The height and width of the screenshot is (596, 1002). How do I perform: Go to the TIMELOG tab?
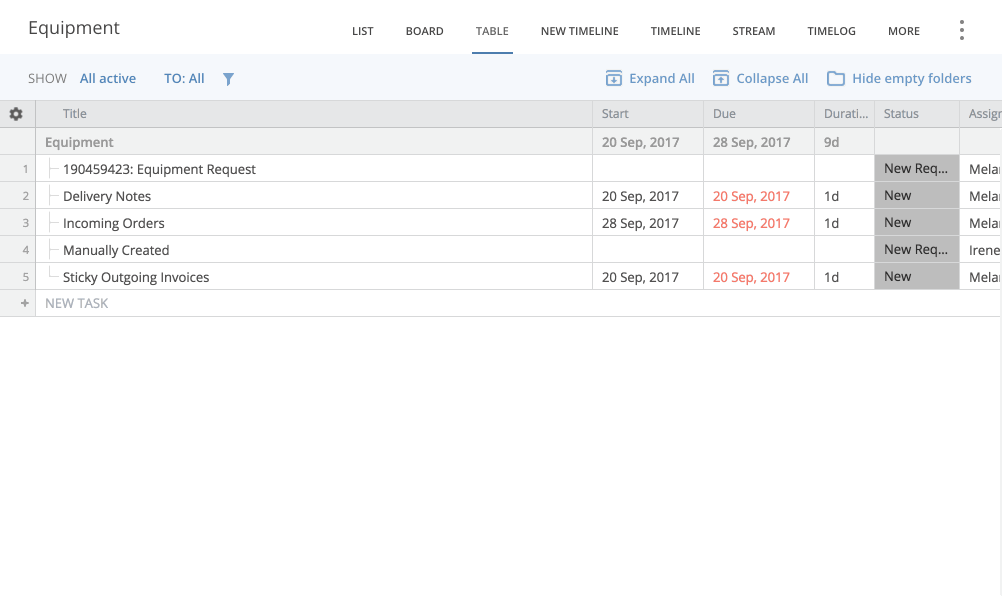(x=831, y=31)
